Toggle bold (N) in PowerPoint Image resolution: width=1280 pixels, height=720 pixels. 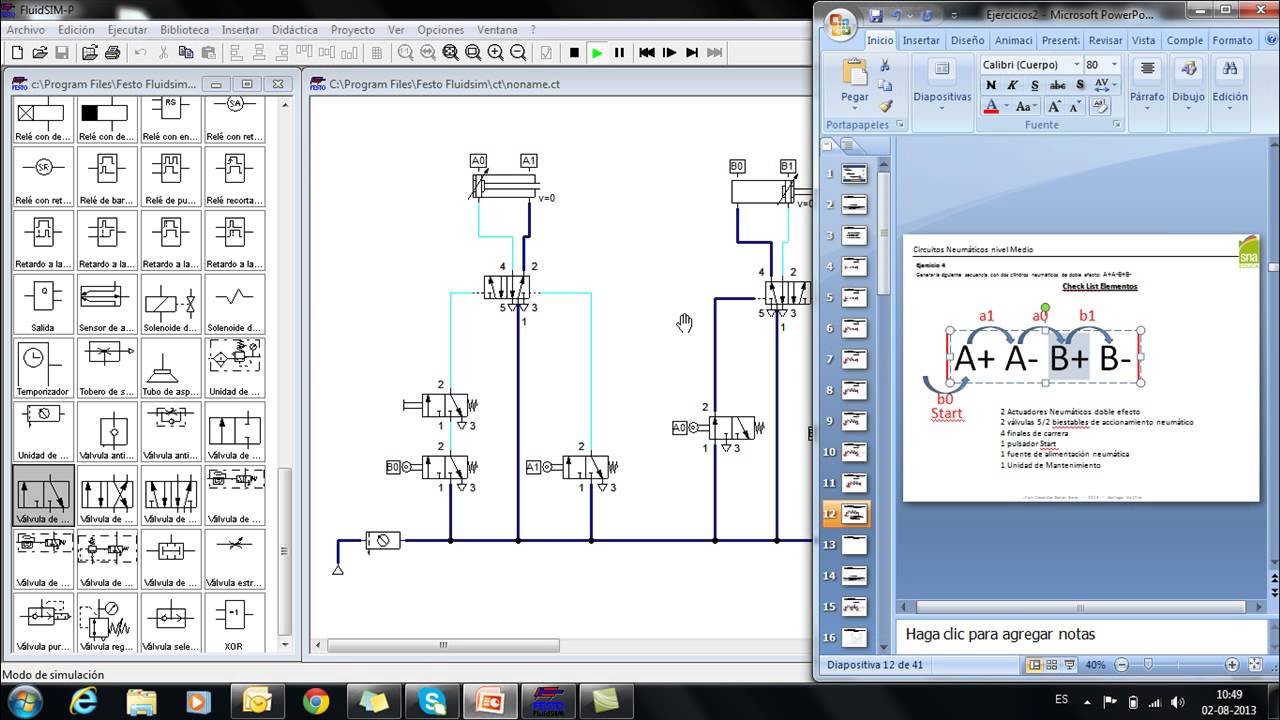pos(991,86)
